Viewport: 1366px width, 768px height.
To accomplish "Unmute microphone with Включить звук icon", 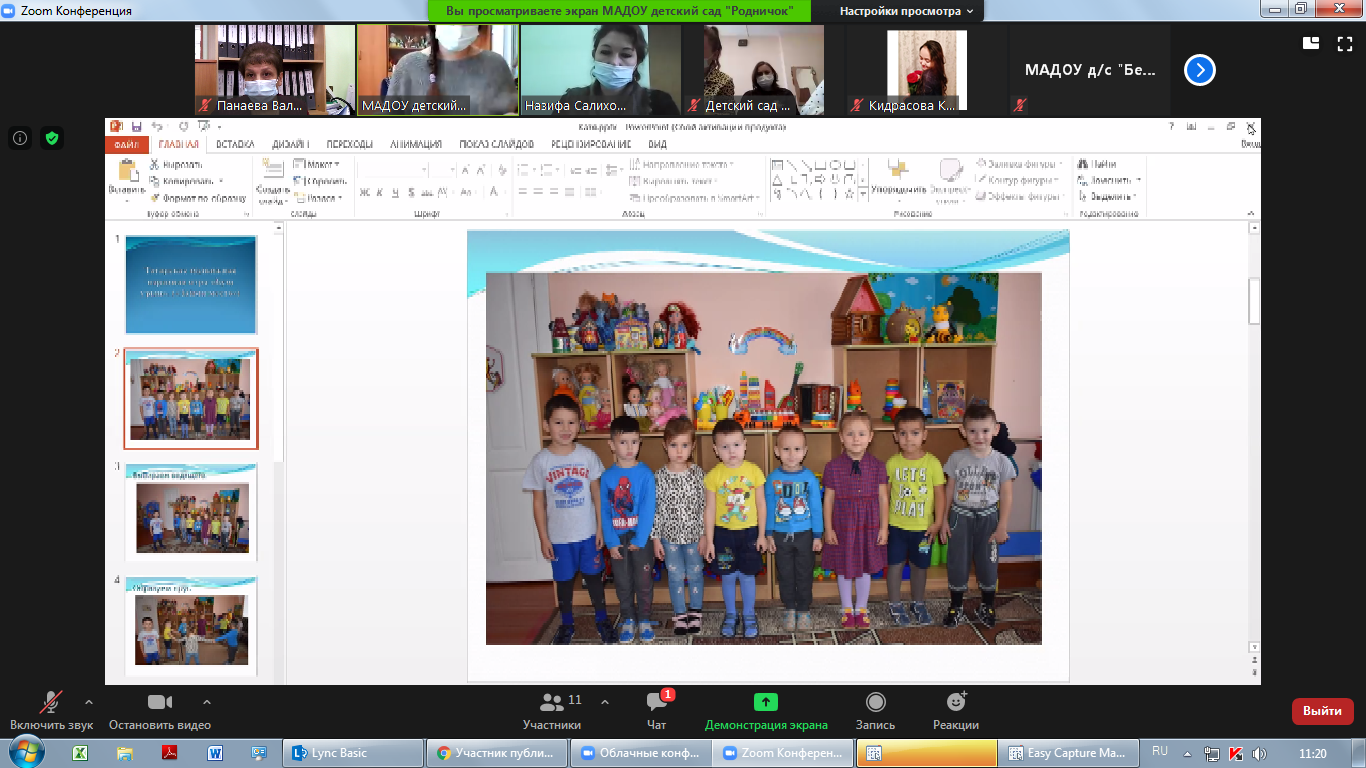I will (x=51, y=703).
